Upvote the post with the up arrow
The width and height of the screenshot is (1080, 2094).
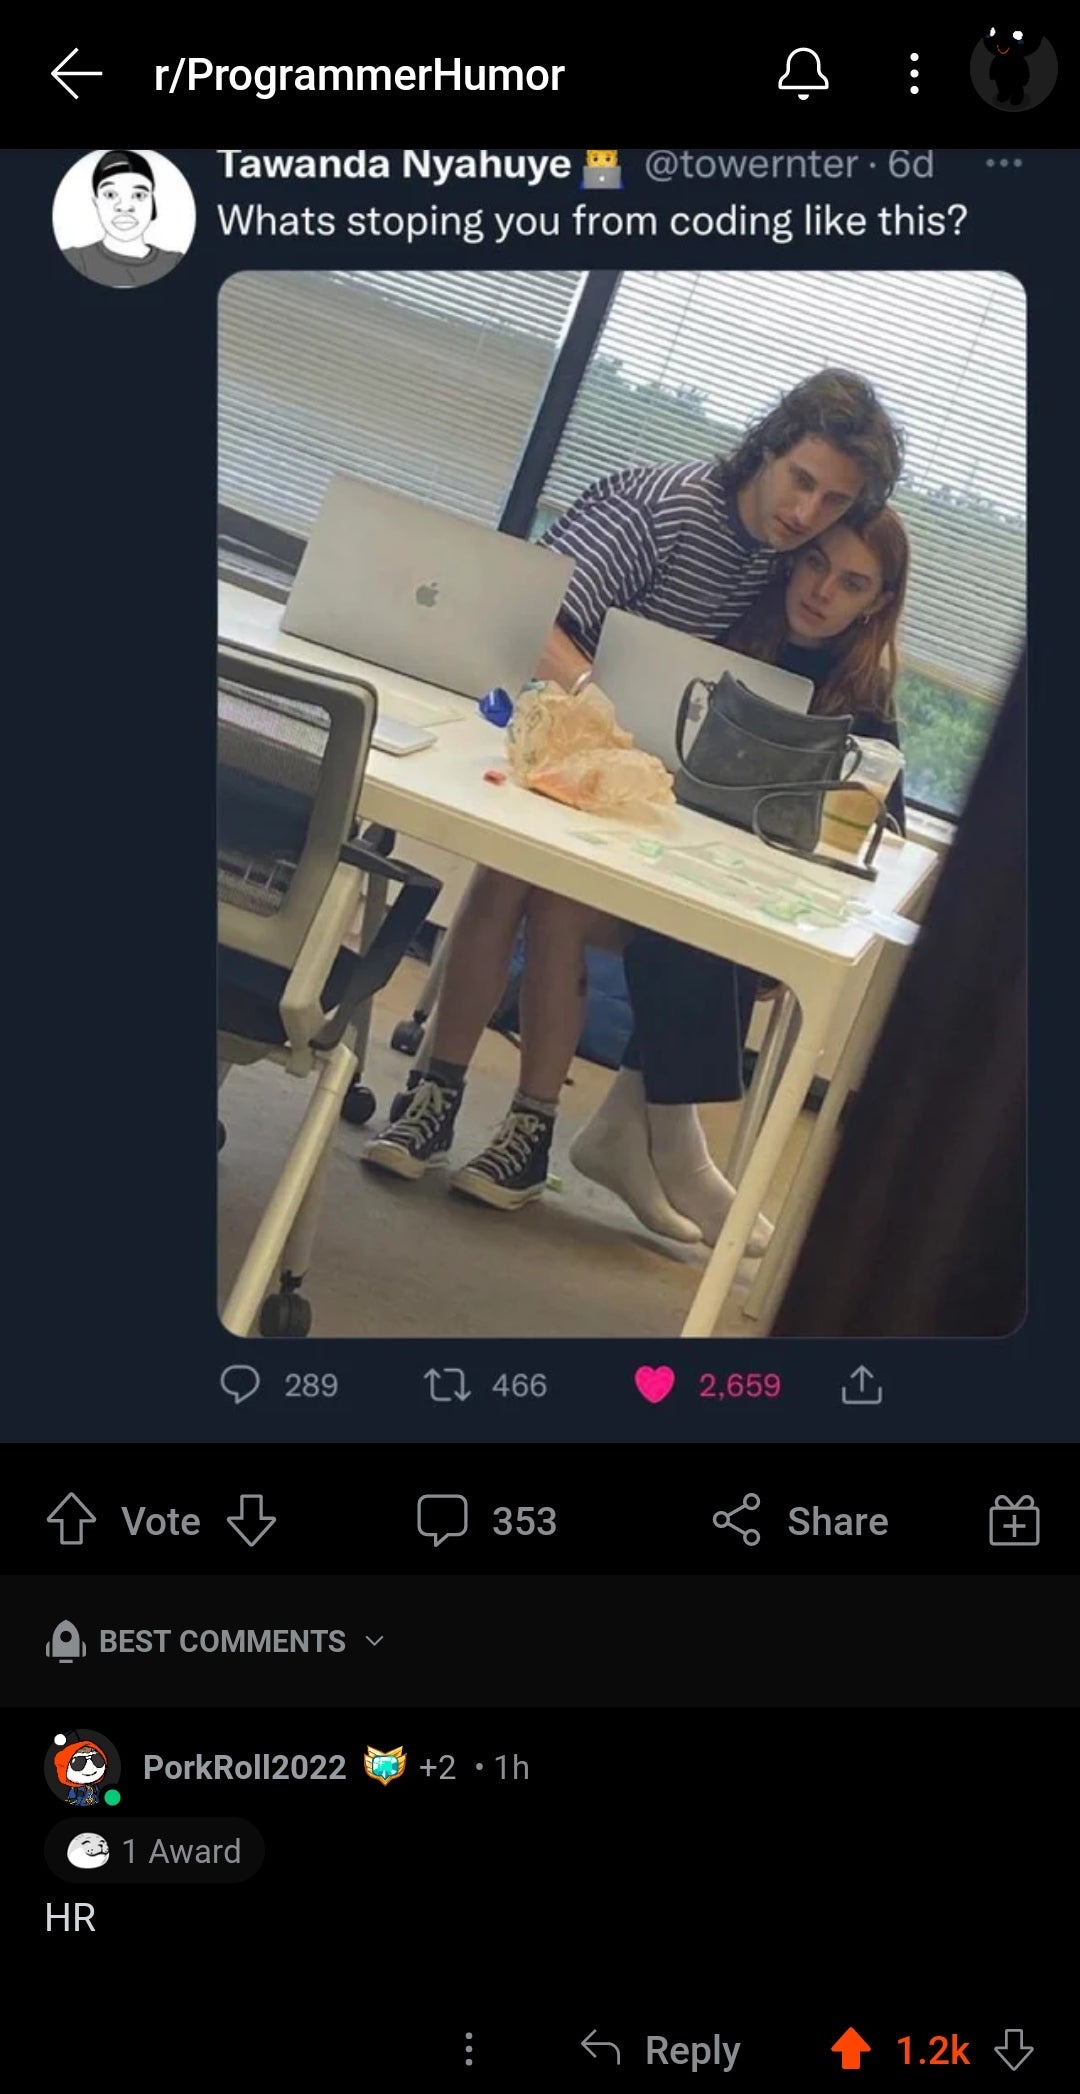click(72, 1520)
